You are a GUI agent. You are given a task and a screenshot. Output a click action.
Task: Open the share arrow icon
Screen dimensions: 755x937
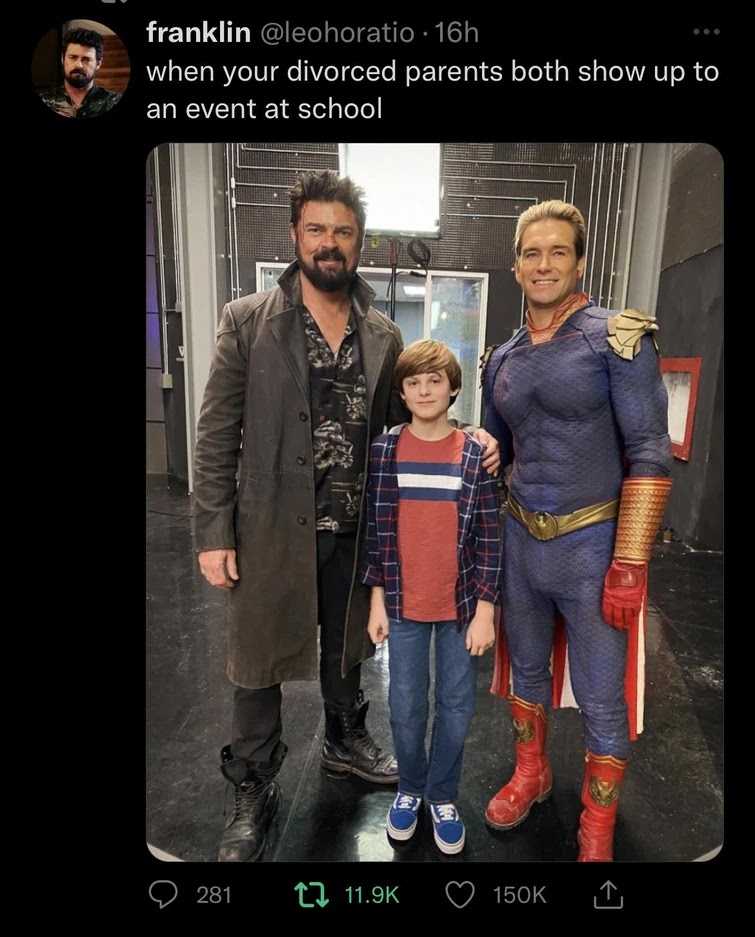(x=608, y=895)
